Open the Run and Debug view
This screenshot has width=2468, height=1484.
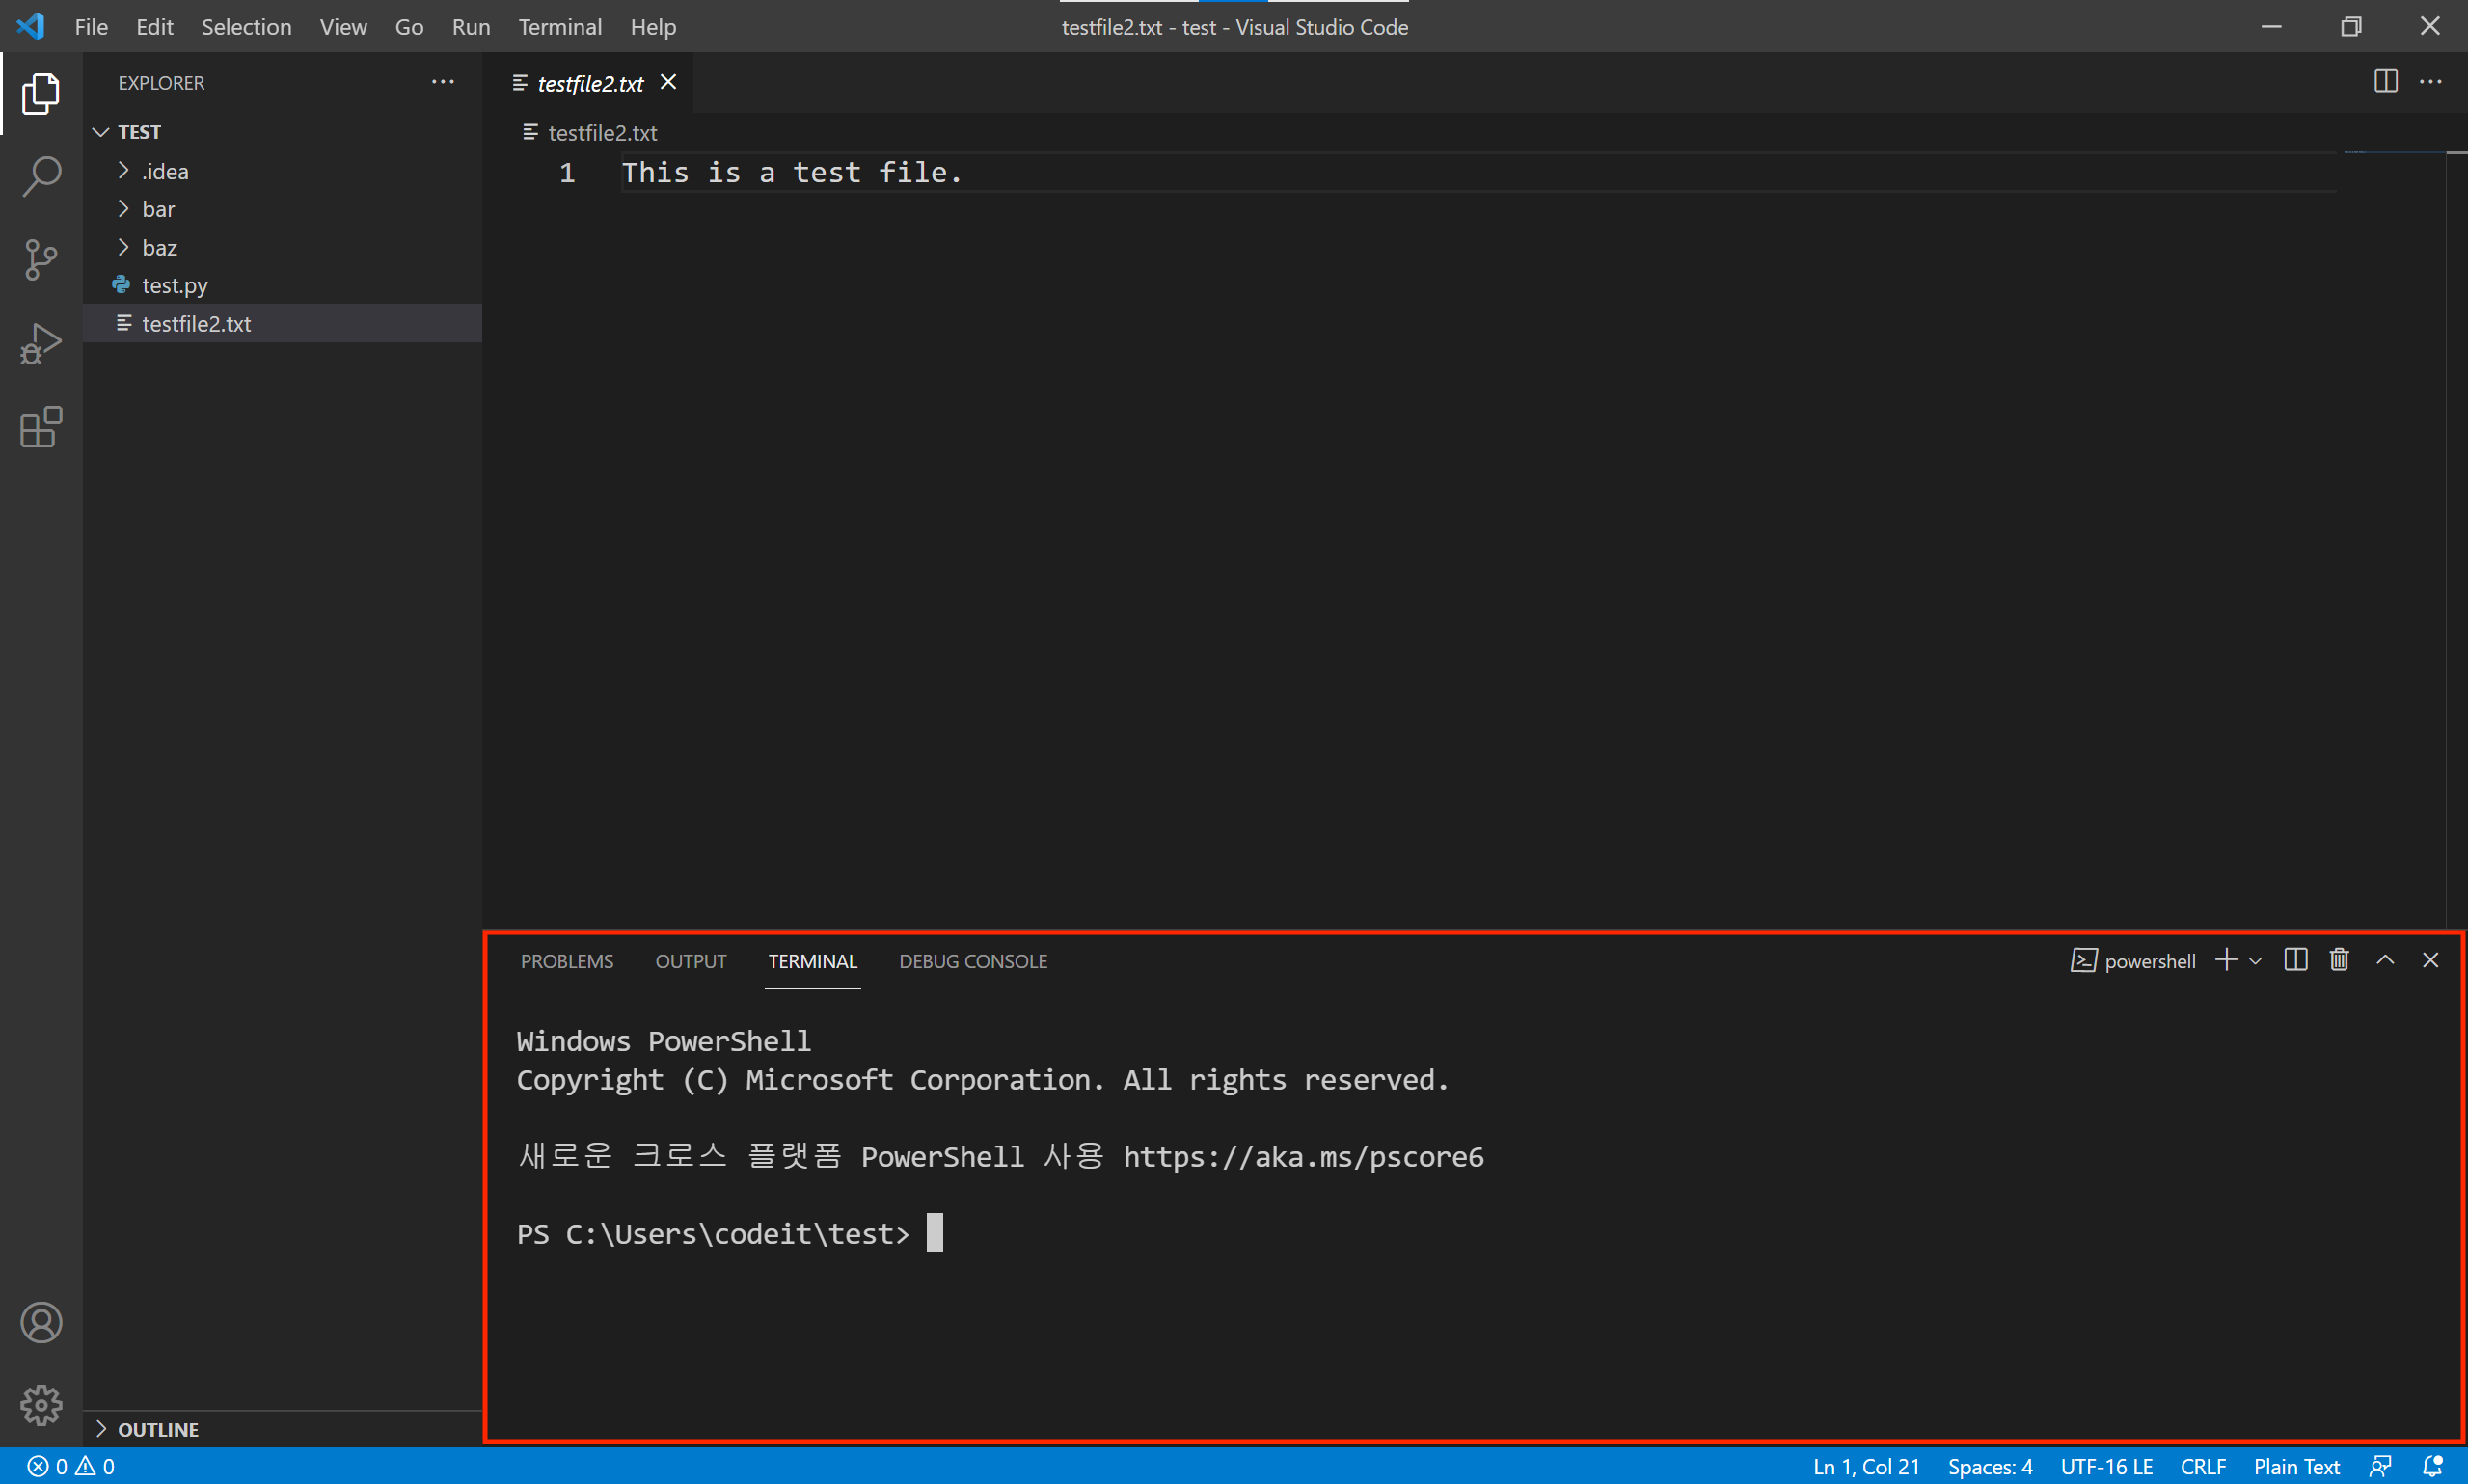coord(41,343)
